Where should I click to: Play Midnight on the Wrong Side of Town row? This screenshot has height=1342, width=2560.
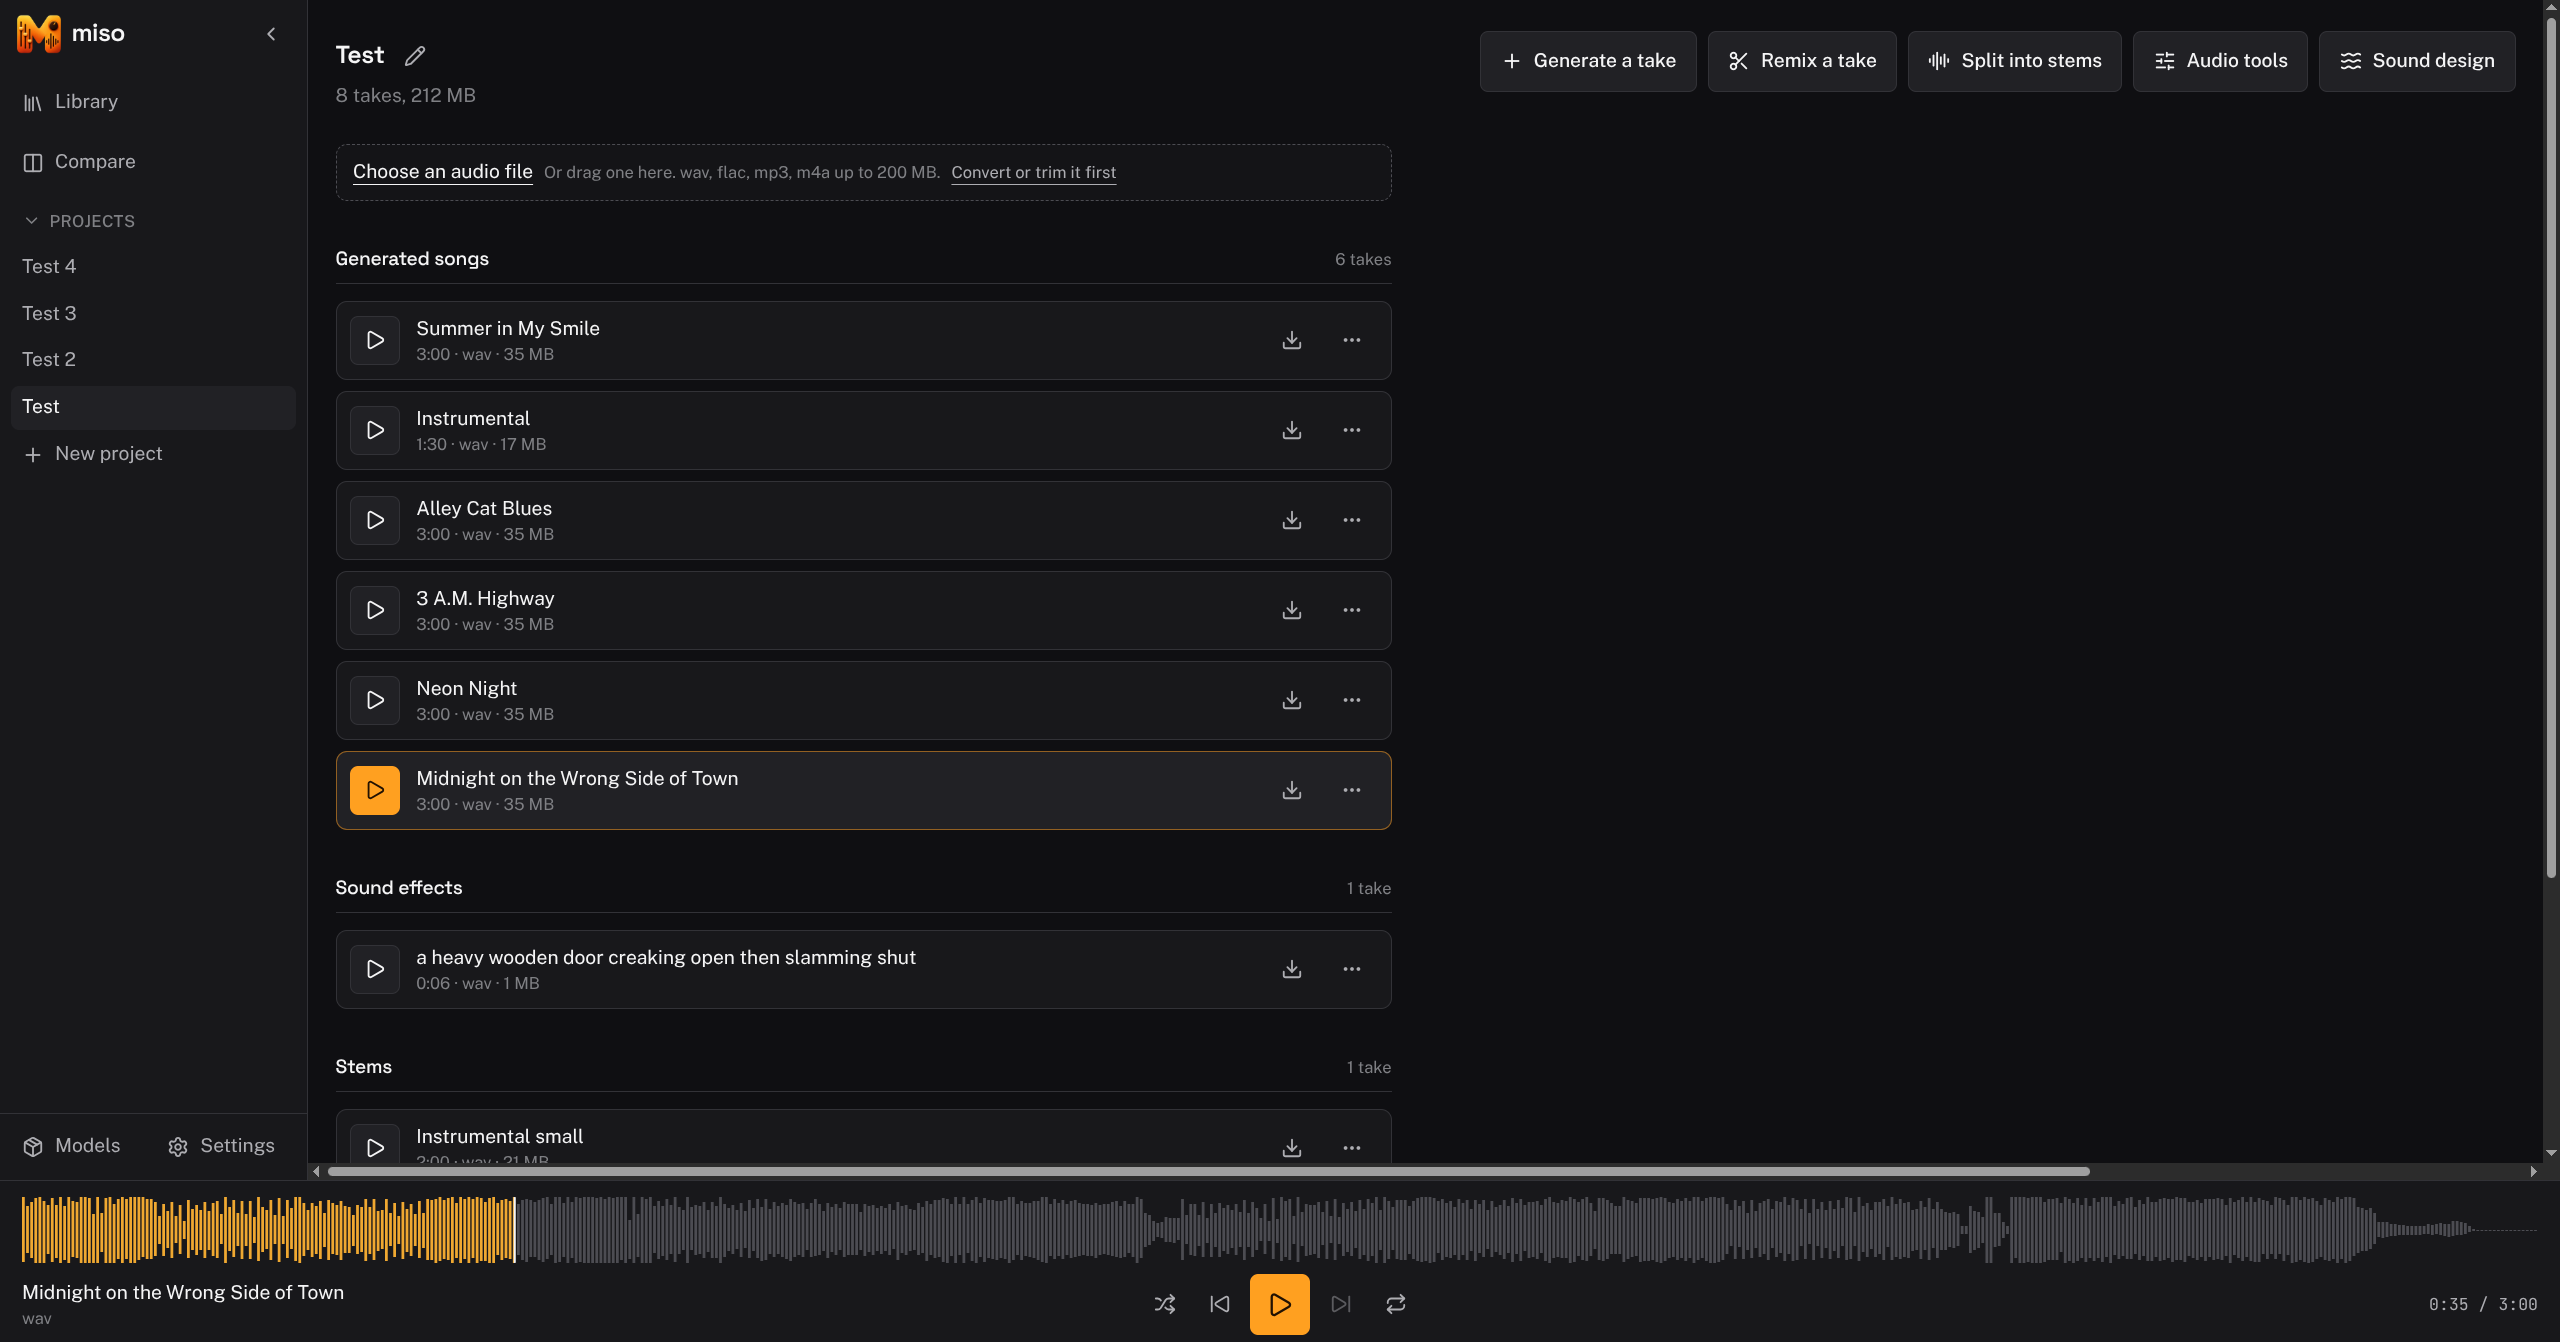point(375,791)
